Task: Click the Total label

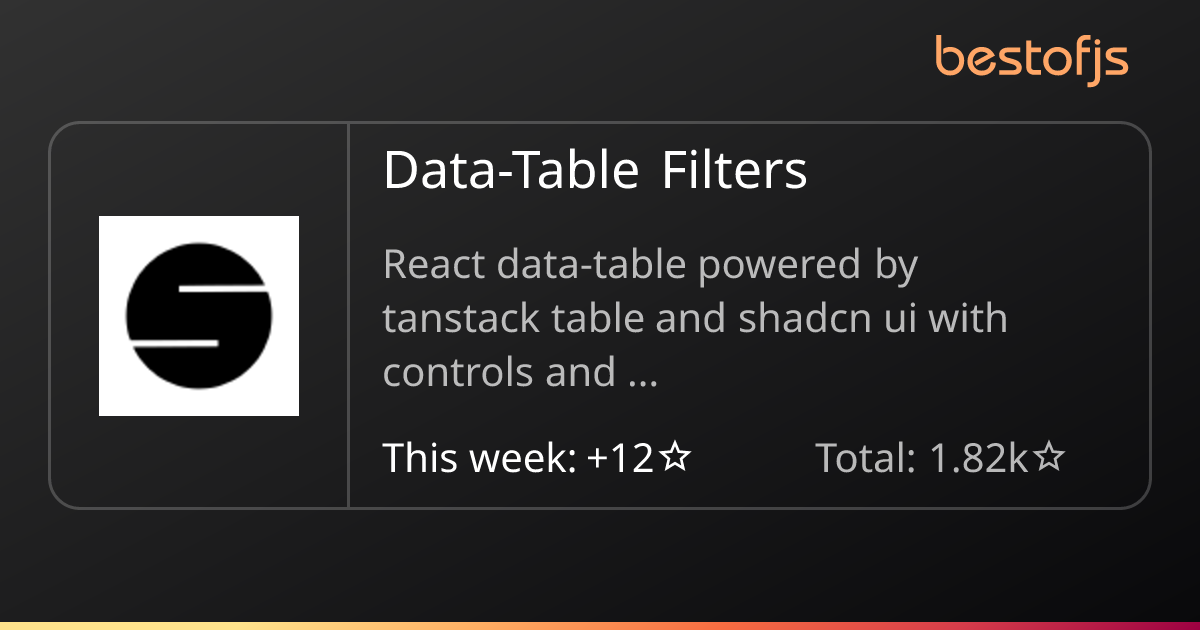Action: pyautogui.click(x=866, y=458)
